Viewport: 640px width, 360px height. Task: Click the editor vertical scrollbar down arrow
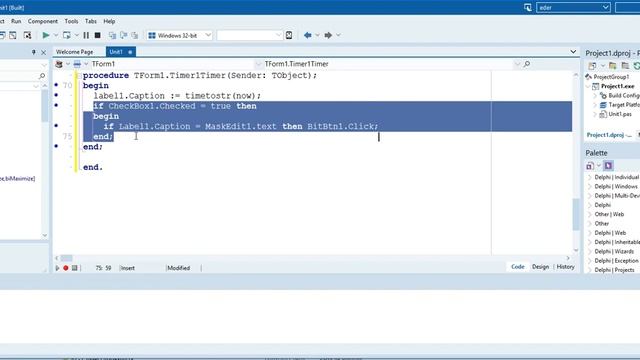[x=576, y=250]
